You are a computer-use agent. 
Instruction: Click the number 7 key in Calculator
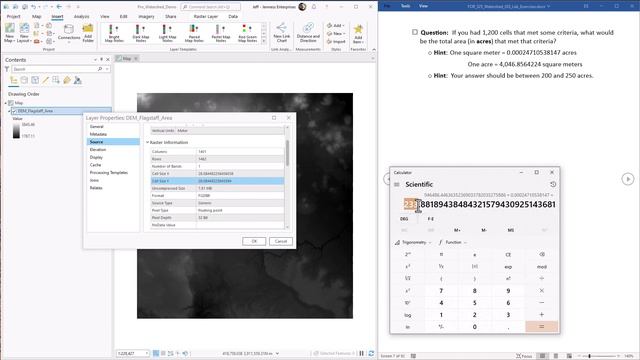click(441, 291)
